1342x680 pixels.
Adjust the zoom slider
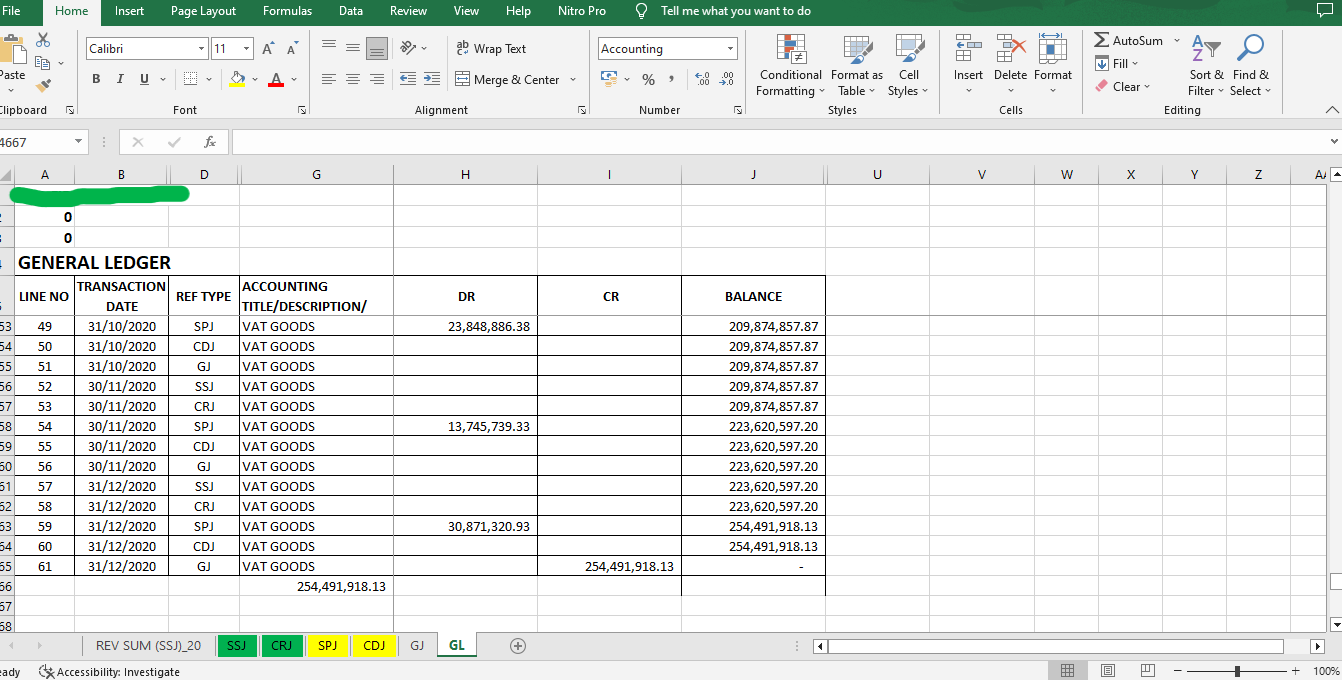[x=1237, y=671]
